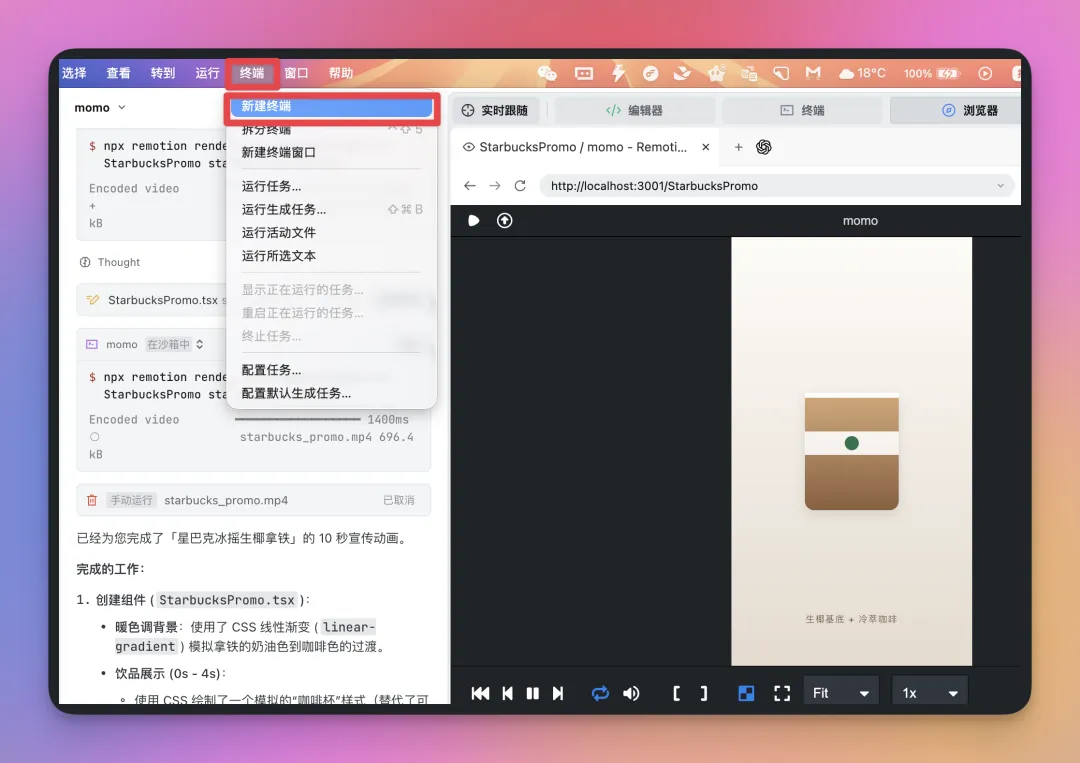Viewport: 1080px width, 763px height.
Task: Open the 1x playback speed dropdown
Action: pos(930,693)
